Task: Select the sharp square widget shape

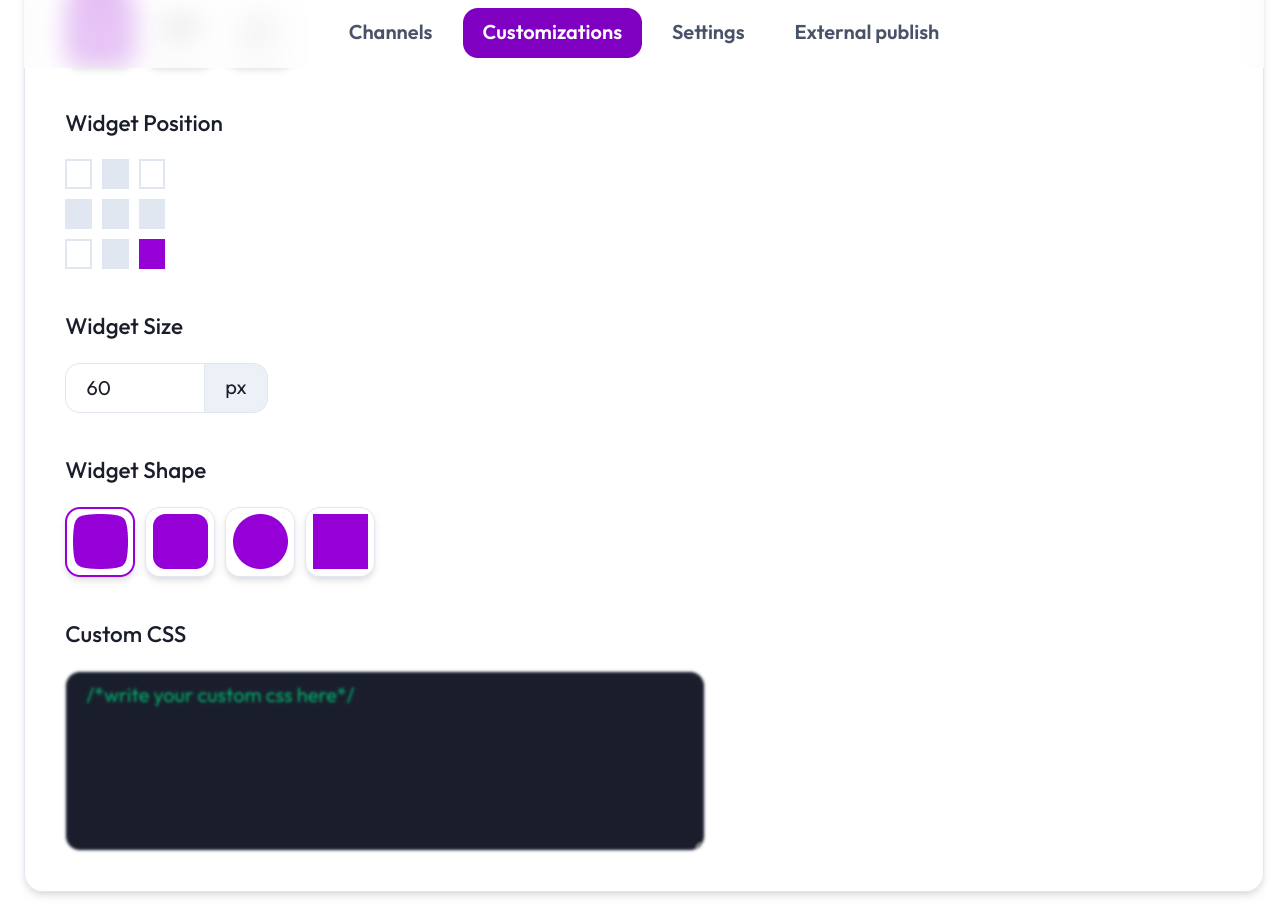Action: tap(340, 542)
